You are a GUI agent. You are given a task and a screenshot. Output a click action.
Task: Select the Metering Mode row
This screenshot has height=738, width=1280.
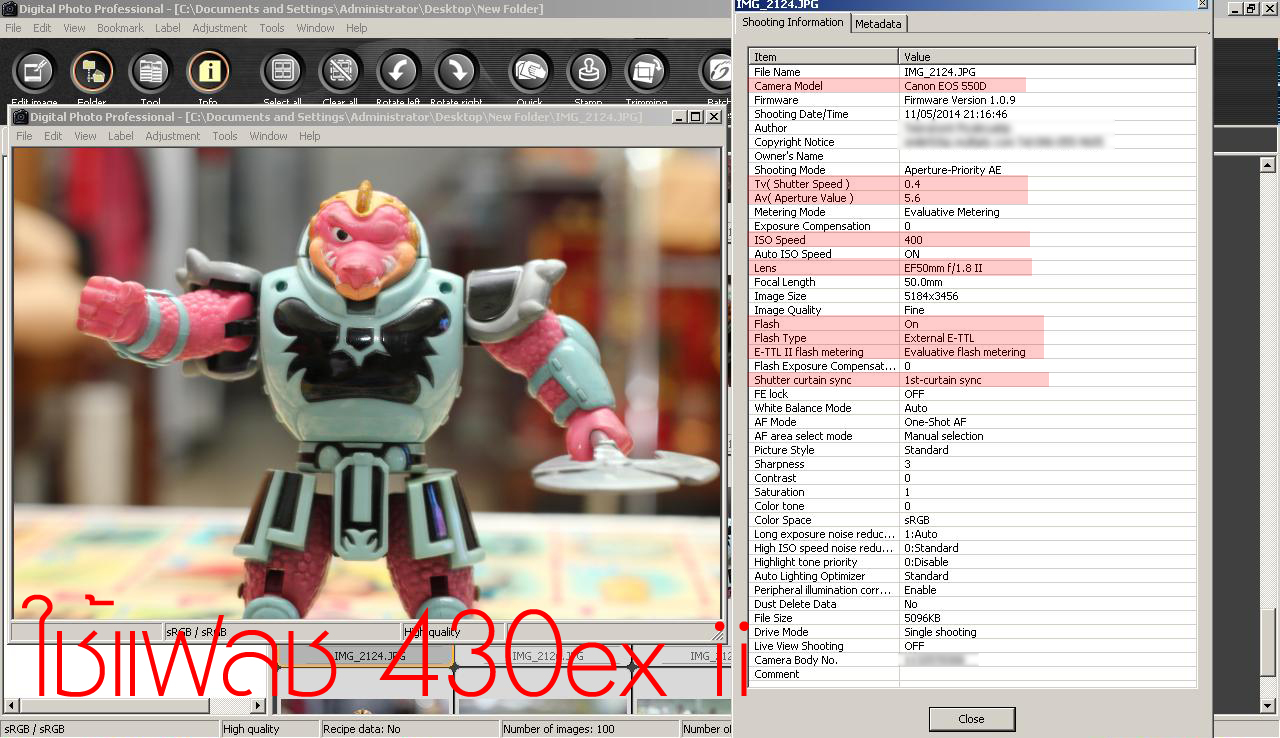tap(972, 212)
